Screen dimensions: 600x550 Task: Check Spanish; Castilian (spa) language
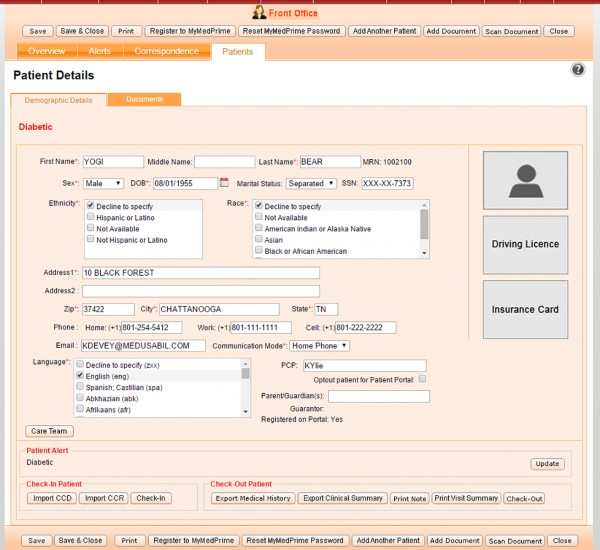[x=80, y=386]
